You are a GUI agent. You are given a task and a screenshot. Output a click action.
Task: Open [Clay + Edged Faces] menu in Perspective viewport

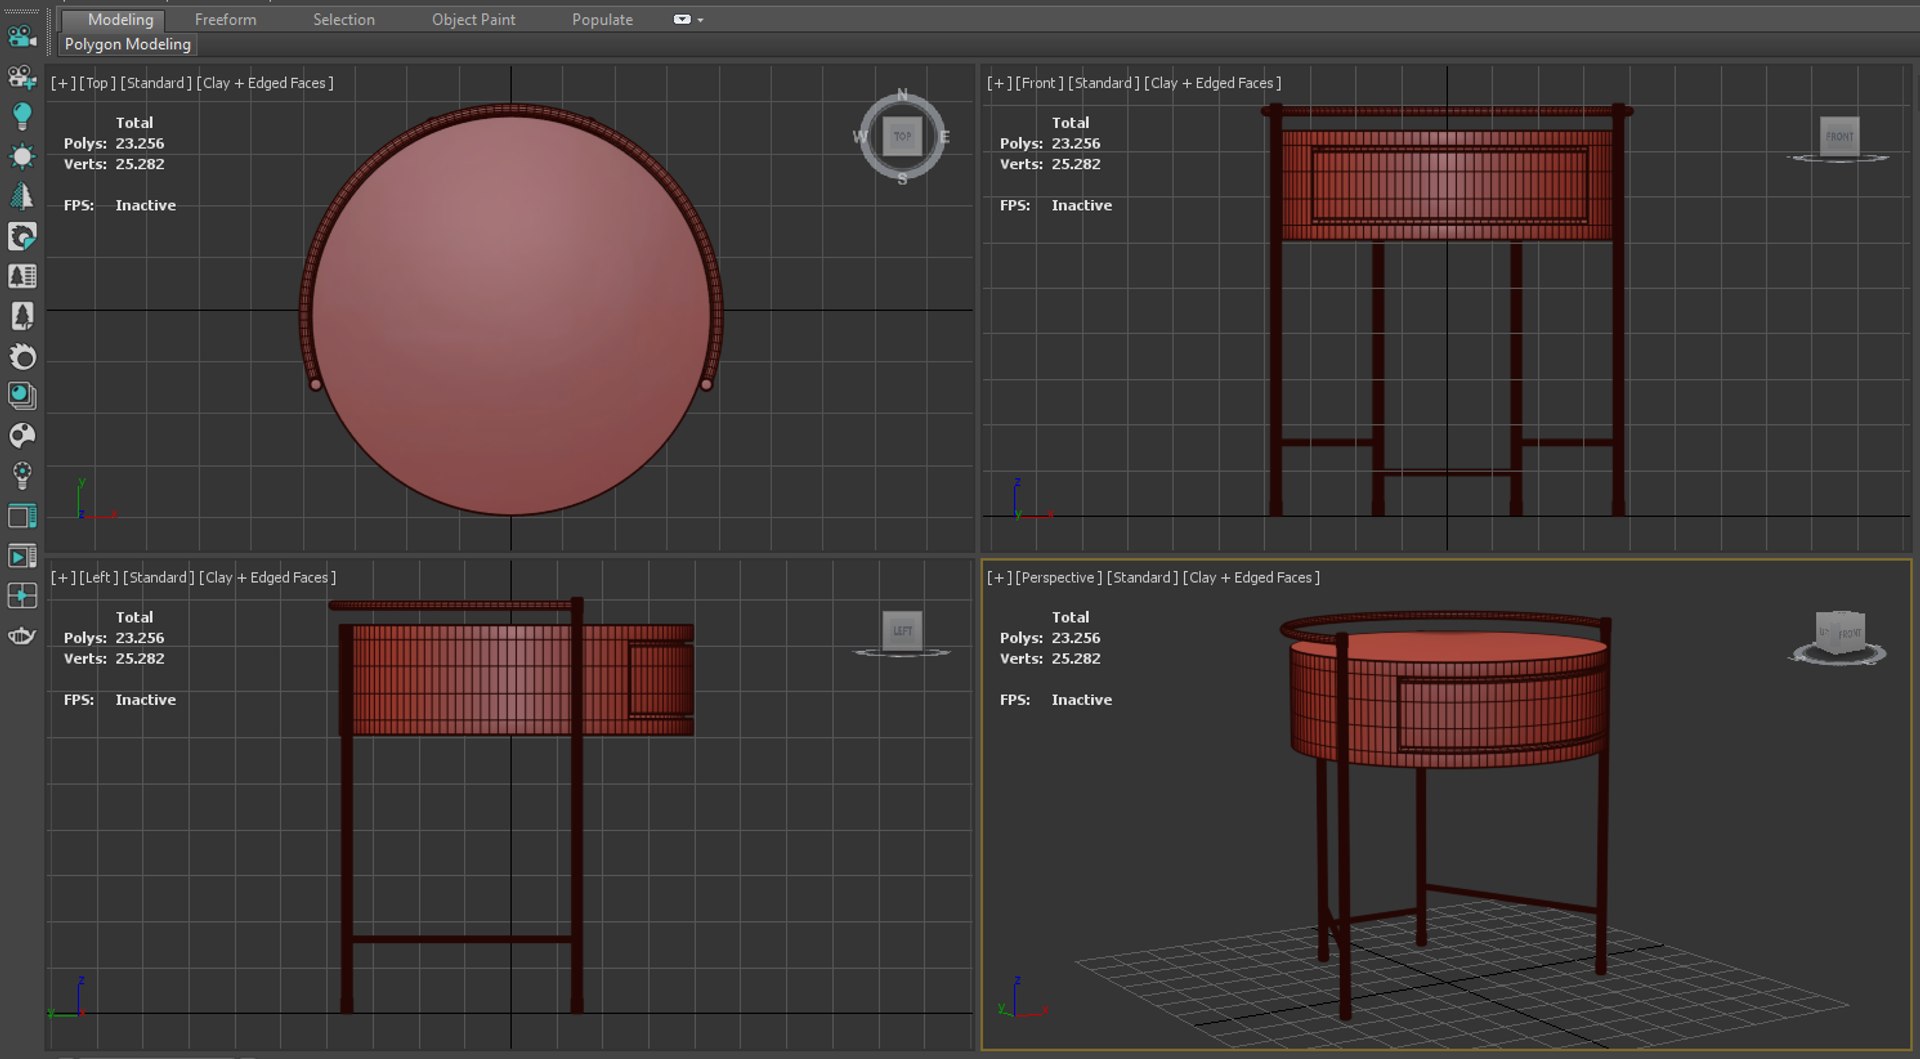[1252, 577]
